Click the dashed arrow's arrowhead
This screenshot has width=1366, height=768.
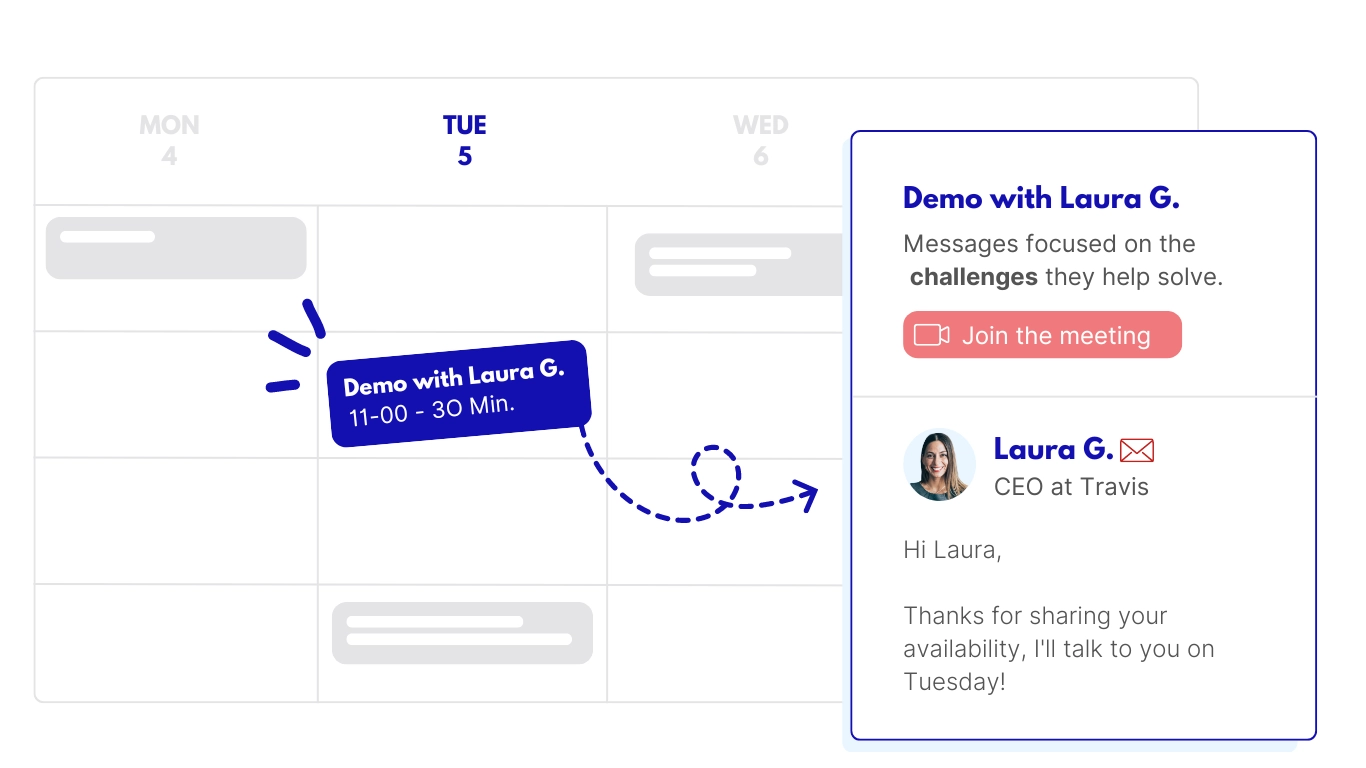(805, 493)
